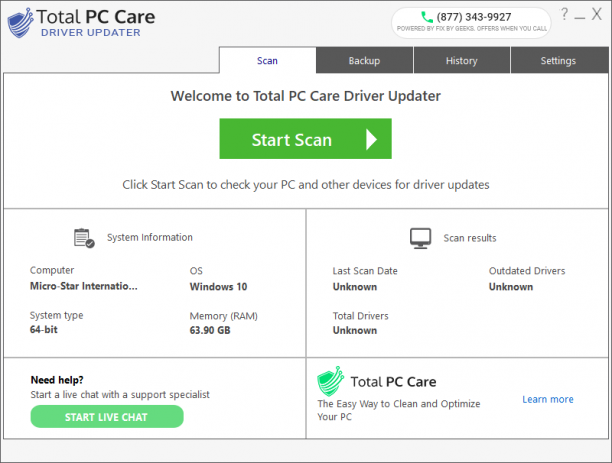Click the Total PC Care shield logo
Viewport: 612px width, 463px height.
pyautogui.click(x=21, y=23)
